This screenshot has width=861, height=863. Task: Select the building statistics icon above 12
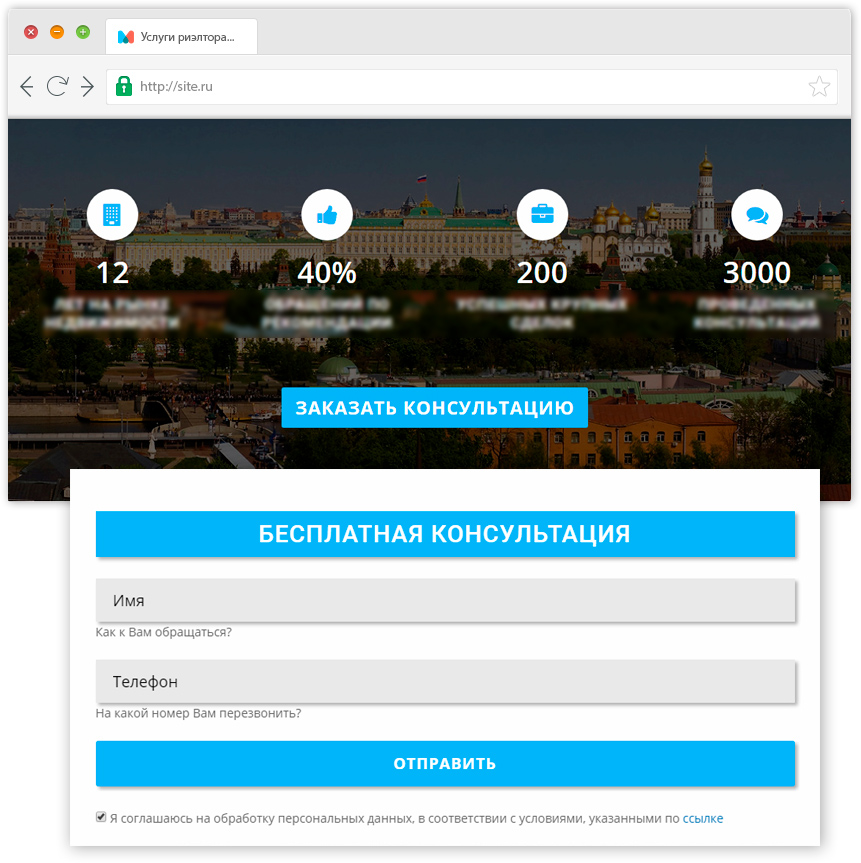tap(112, 214)
